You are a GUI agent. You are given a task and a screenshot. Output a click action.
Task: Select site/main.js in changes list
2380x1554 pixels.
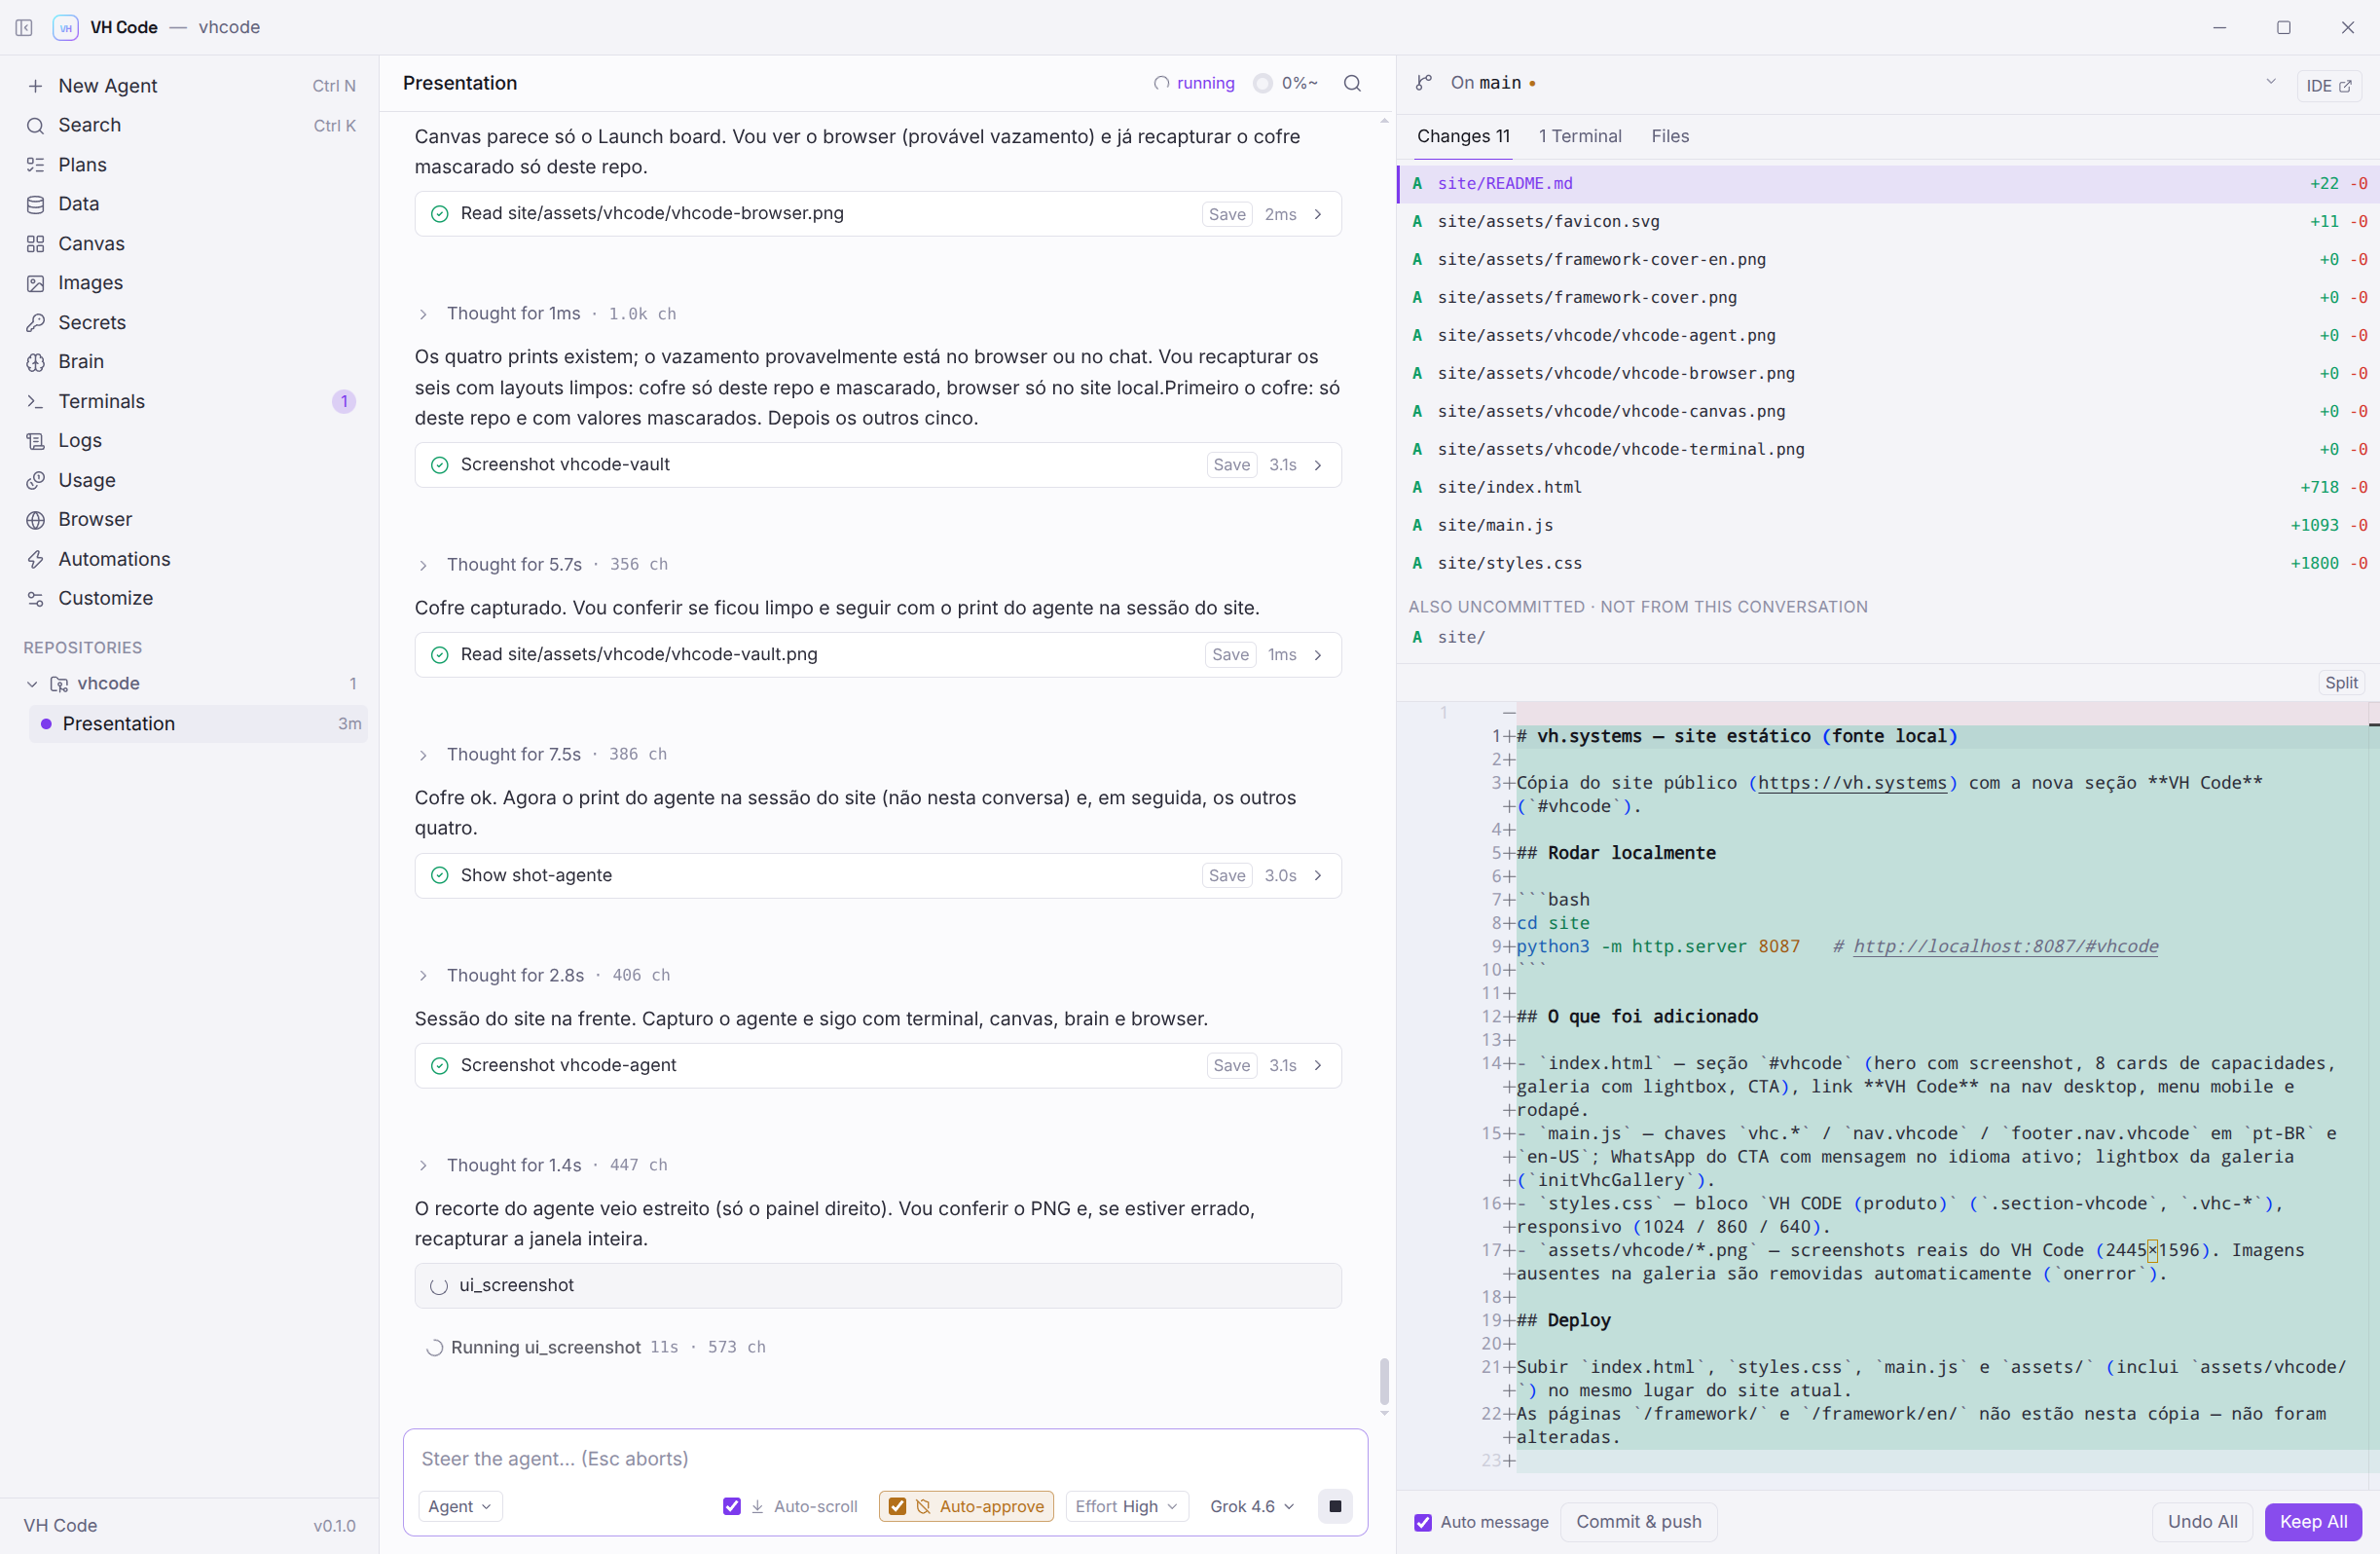point(1888,526)
